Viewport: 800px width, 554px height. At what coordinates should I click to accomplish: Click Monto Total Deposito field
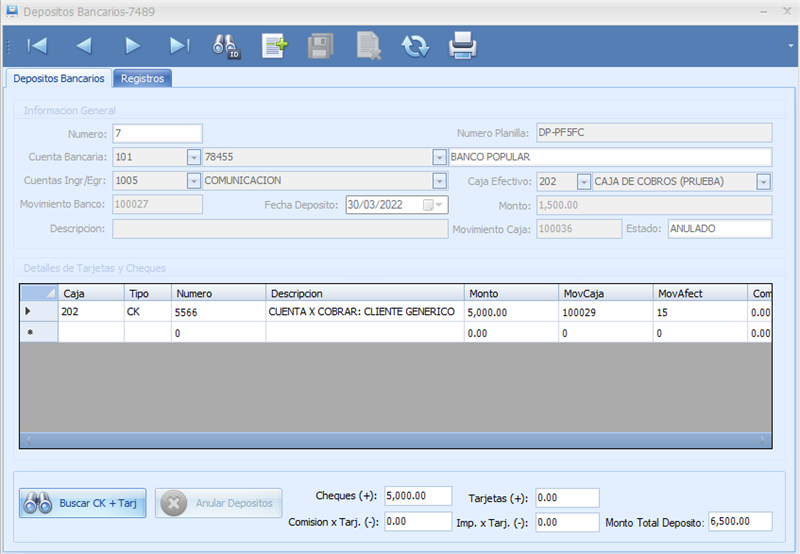pos(740,522)
